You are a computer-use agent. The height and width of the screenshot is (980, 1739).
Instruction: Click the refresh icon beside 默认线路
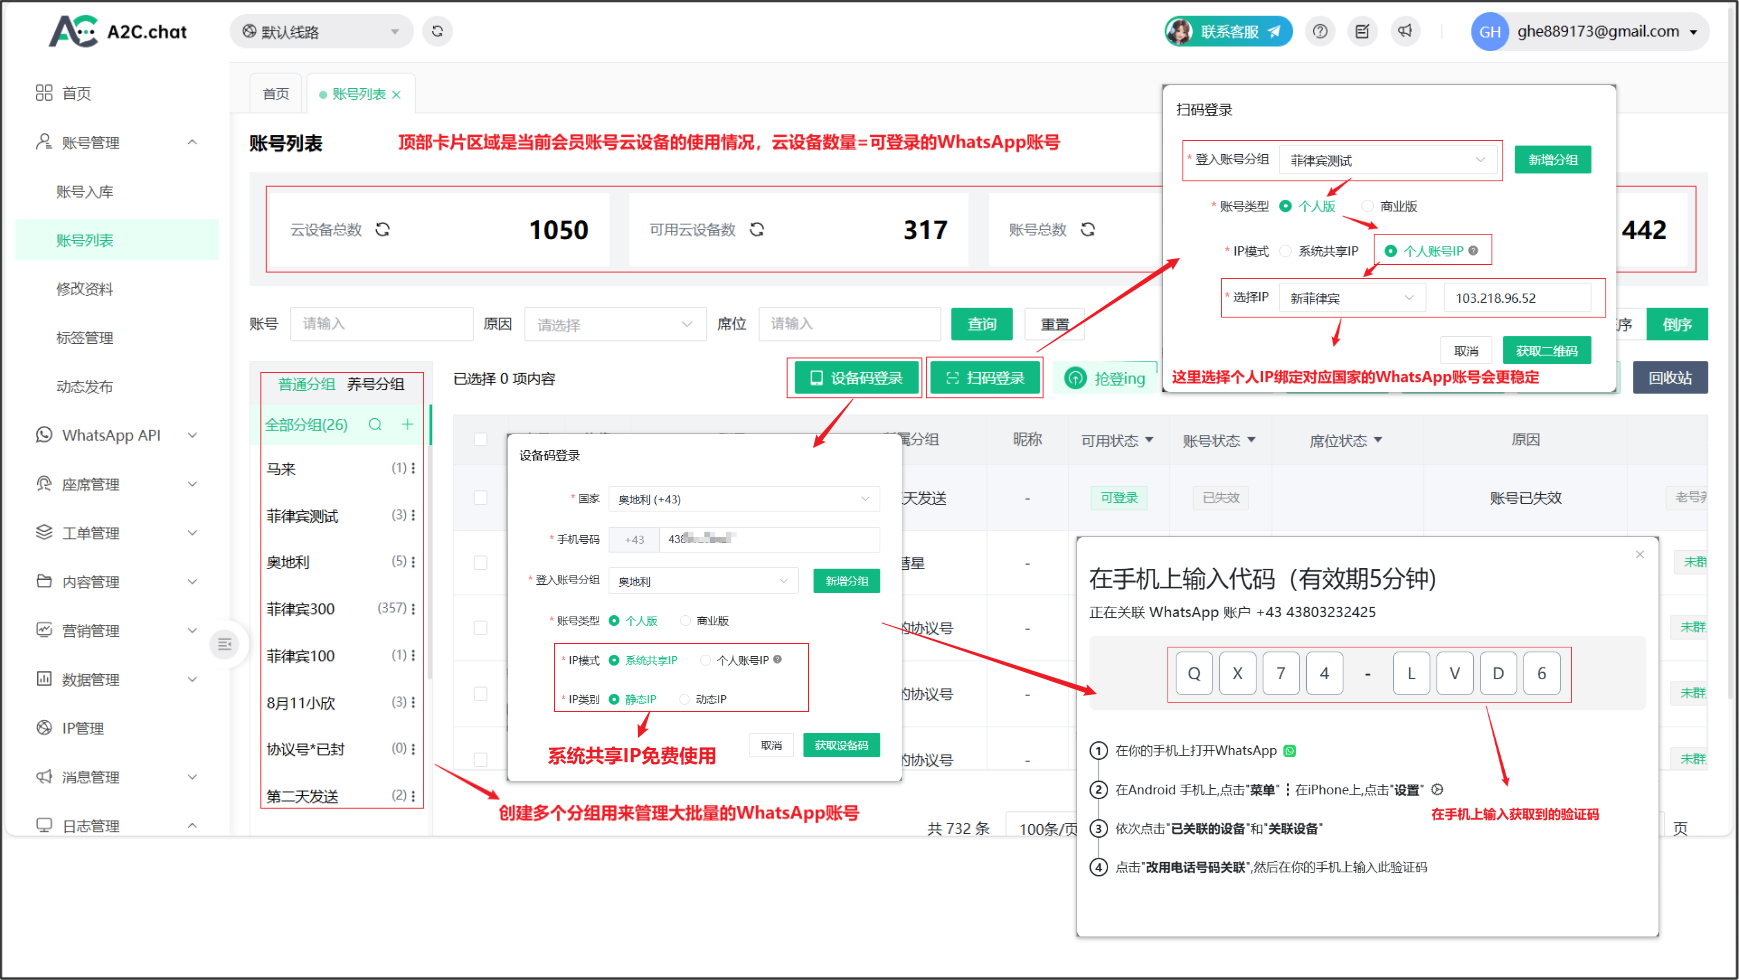tap(437, 31)
